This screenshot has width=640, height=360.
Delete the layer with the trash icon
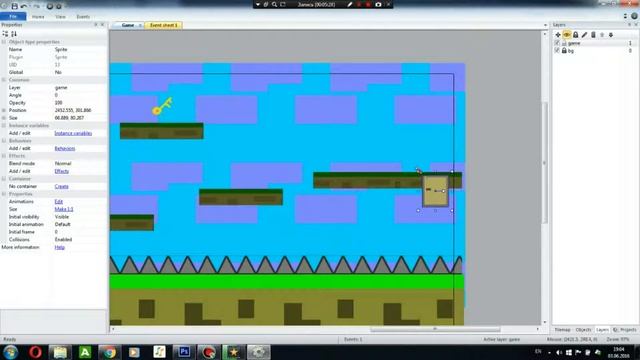click(x=593, y=35)
